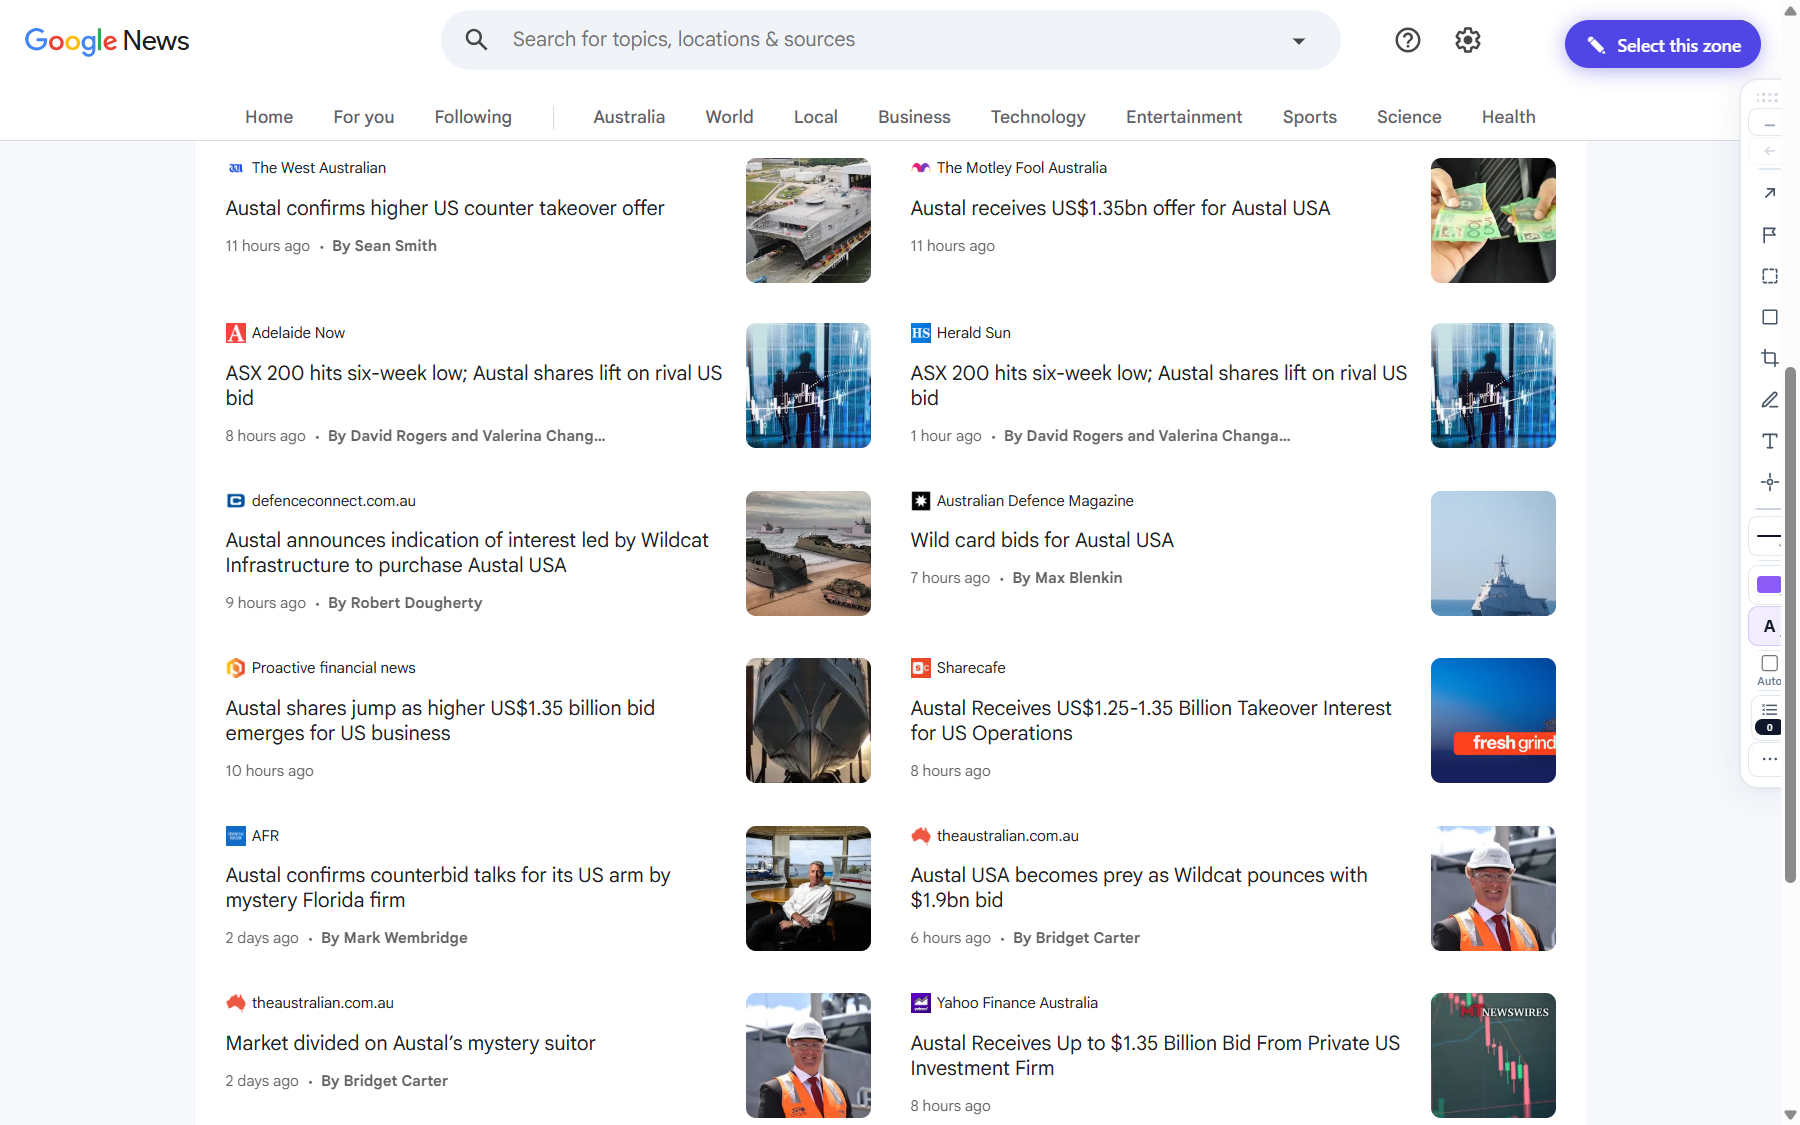Click the search topics input field
This screenshot has height=1125, width=1800.
click(x=890, y=40)
